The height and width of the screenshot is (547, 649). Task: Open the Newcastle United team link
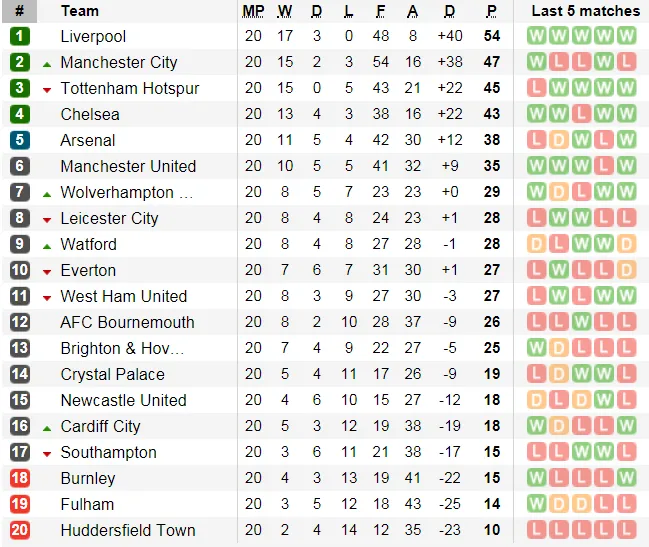(x=123, y=400)
